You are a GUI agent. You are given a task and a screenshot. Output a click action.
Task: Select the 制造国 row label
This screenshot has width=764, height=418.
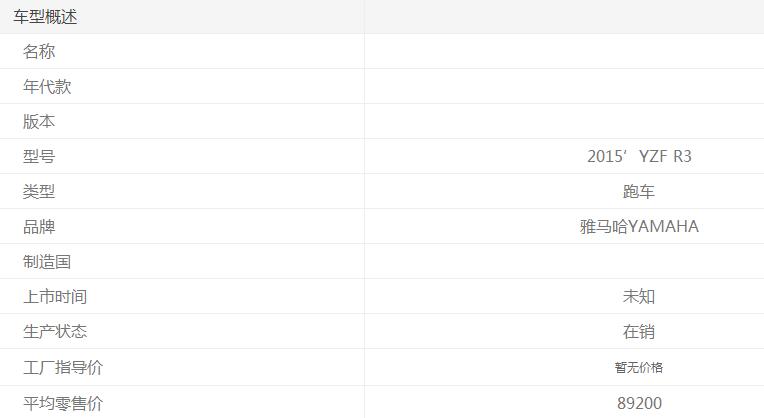(47, 262)
